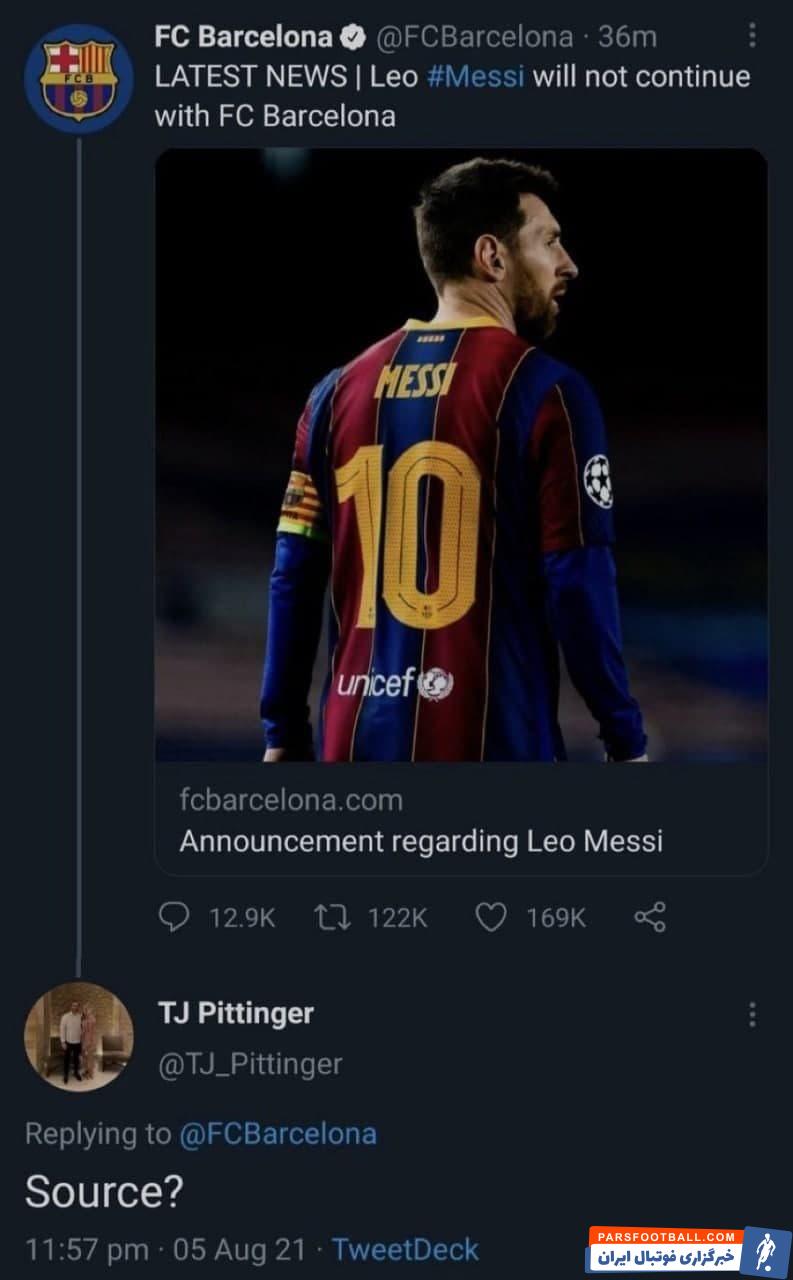This screenshot has width=793, height=1280.
Task: Click the TweetDeck source link
Action: coord(405,1249)
